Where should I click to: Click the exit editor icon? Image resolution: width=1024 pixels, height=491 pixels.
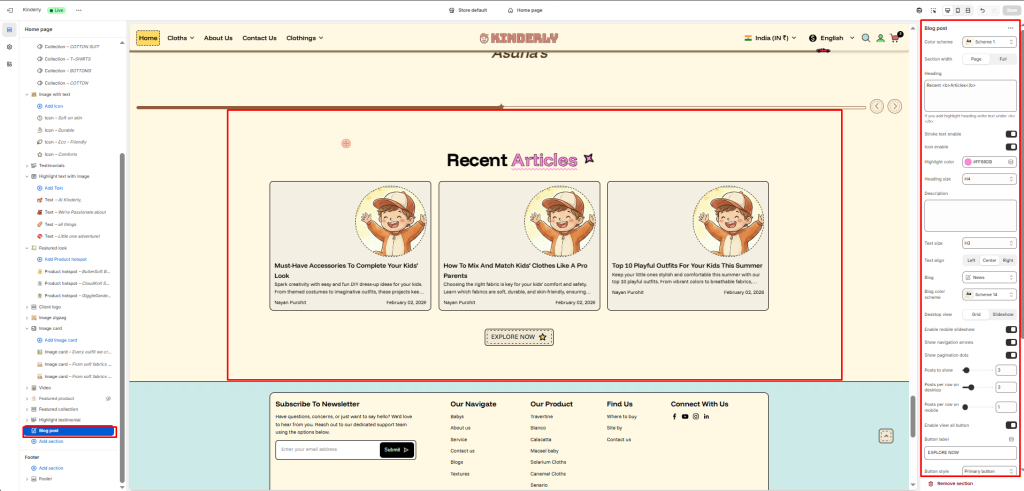(9, 9)
